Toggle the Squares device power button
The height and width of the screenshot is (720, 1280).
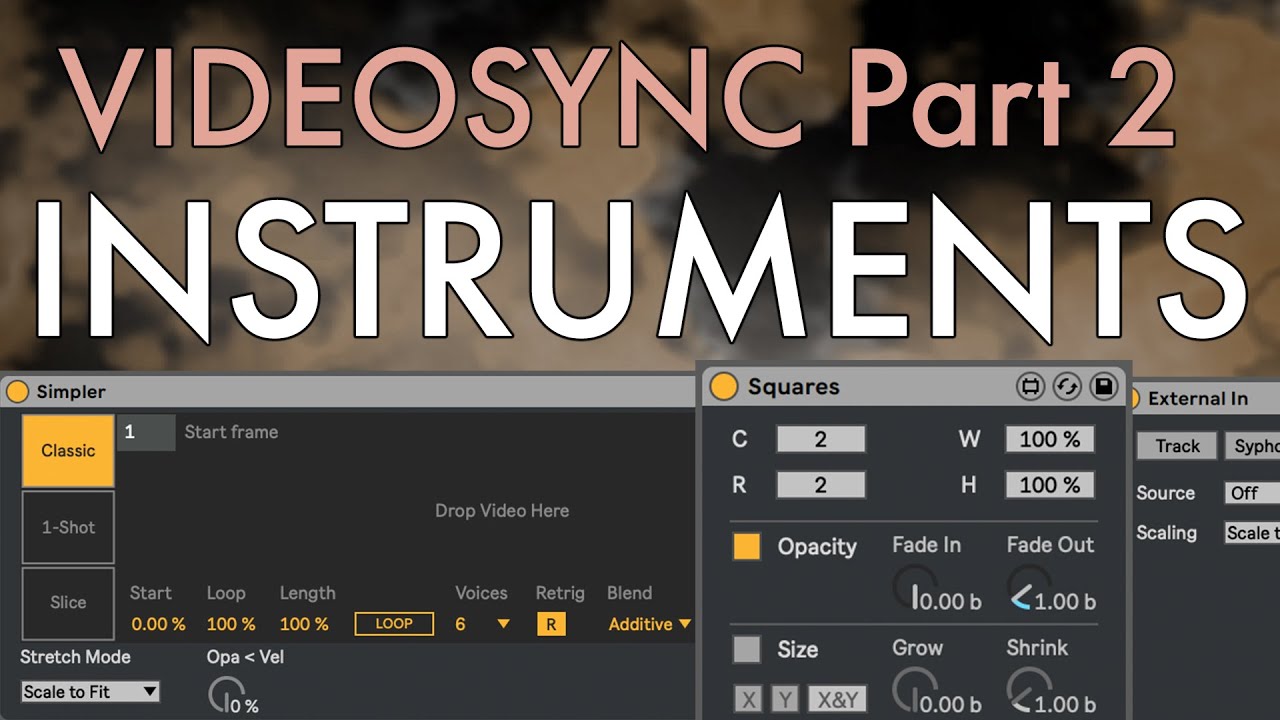click(x=723, y=386)
